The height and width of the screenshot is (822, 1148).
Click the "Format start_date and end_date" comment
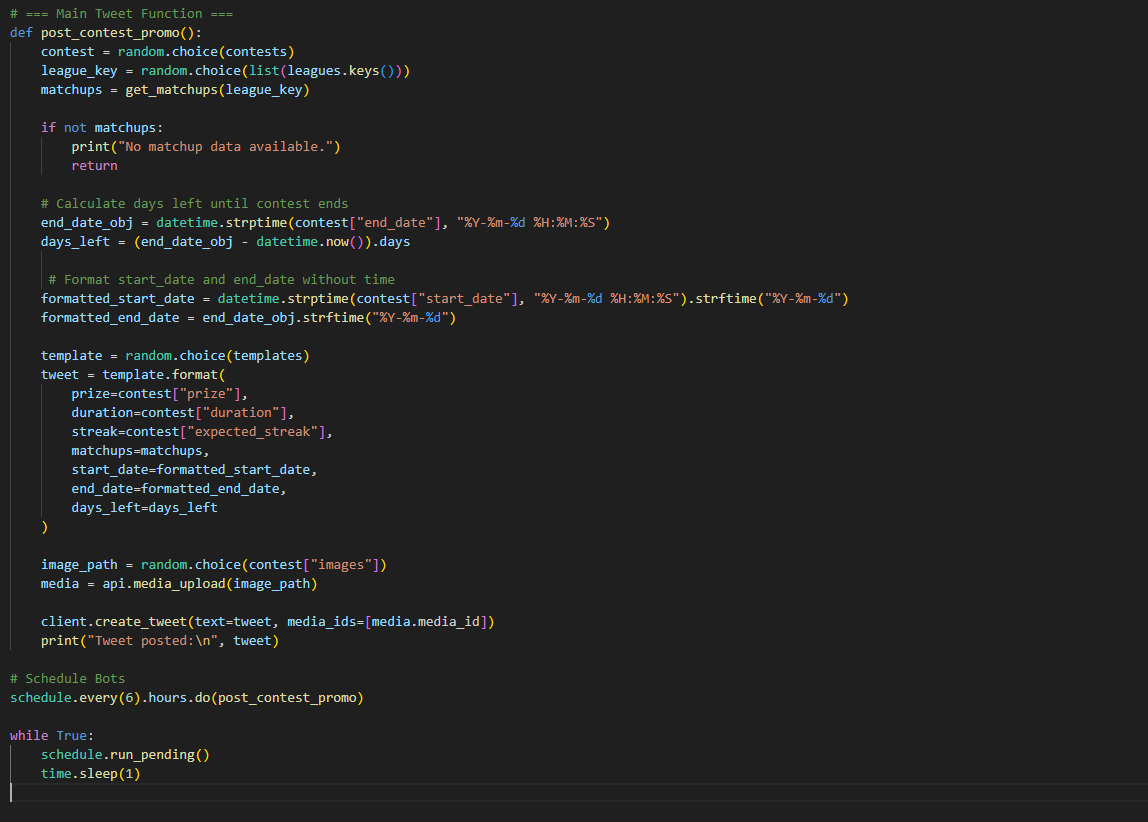[x=221, y=280]
